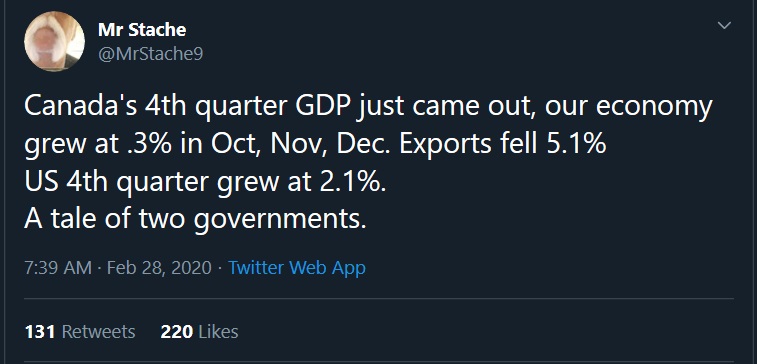This screenshot has width=757, height=364.
Task: Open the Mr Stache display name
Action: click(142, 30)
